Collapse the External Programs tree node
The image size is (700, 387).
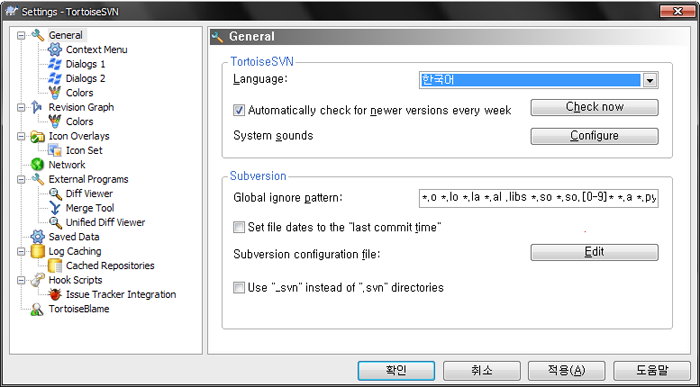21,179
